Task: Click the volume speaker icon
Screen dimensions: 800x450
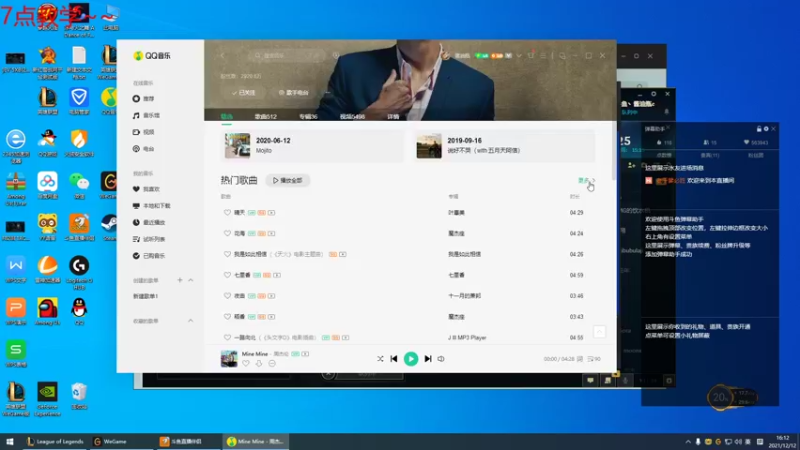Action: click(441, 359)
